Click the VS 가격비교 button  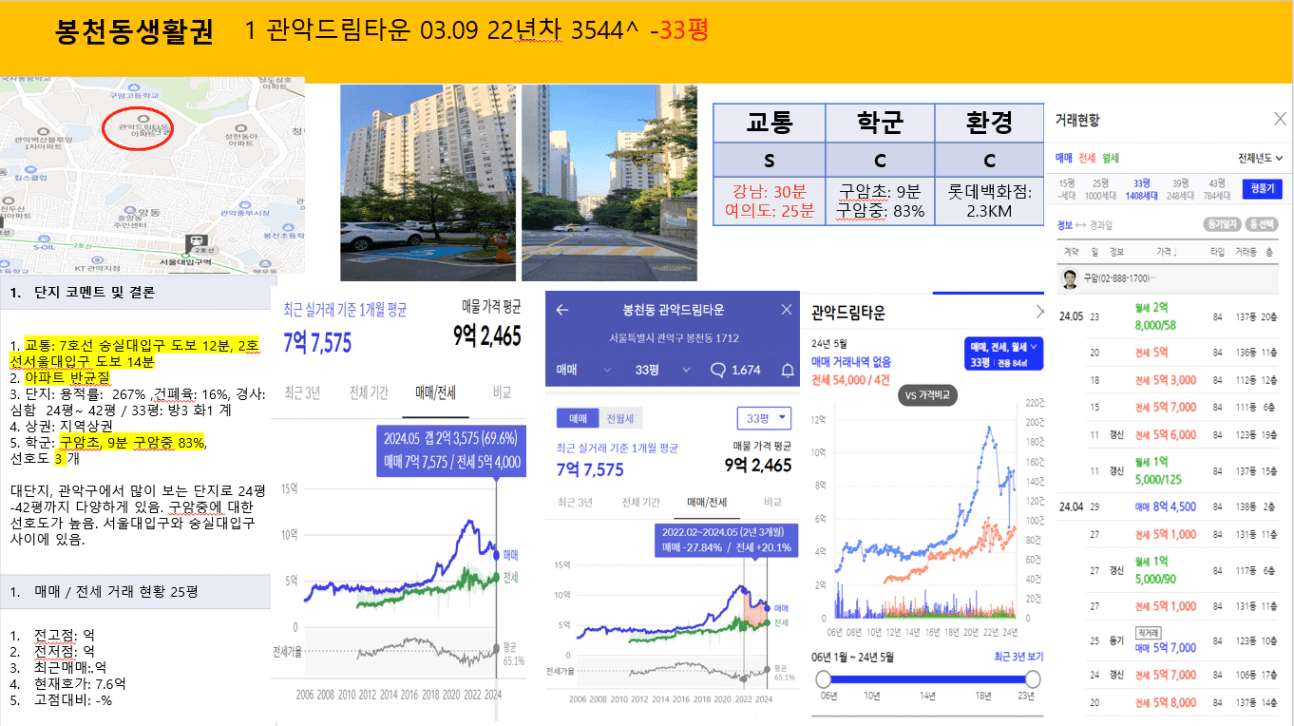[x=928, y=394]
